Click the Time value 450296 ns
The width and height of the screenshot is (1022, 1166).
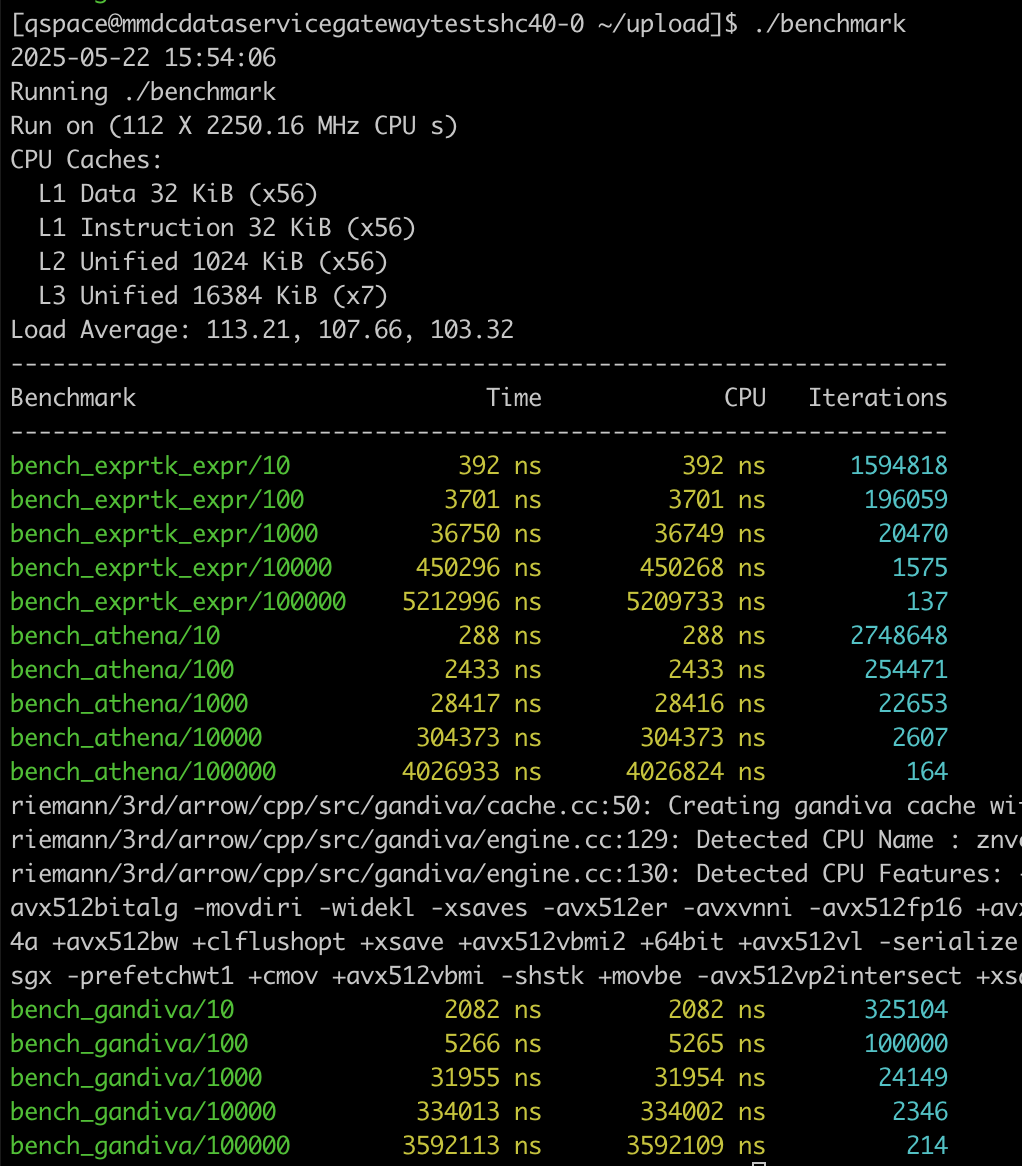pyautogui.click(x=479, y=568)
